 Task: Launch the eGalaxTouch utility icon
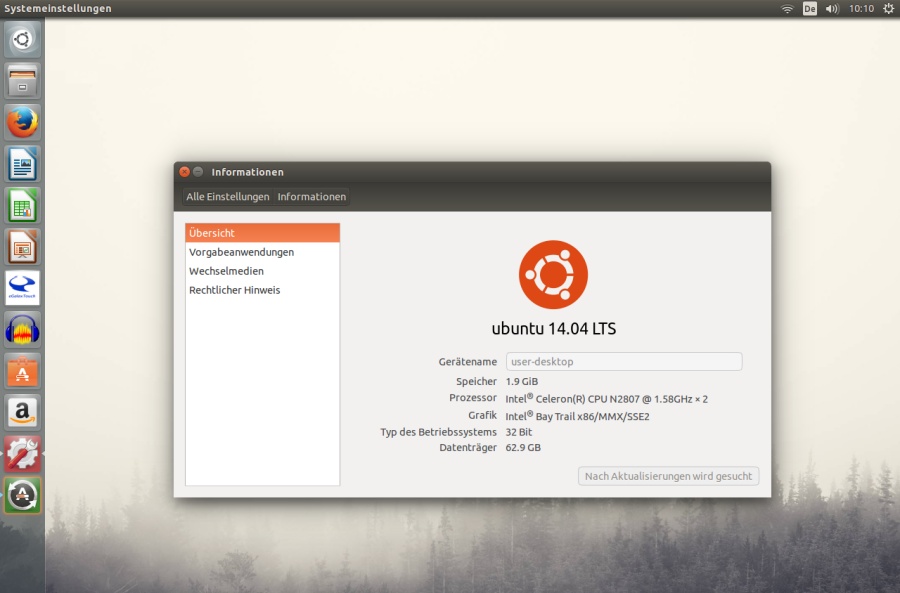22,288
